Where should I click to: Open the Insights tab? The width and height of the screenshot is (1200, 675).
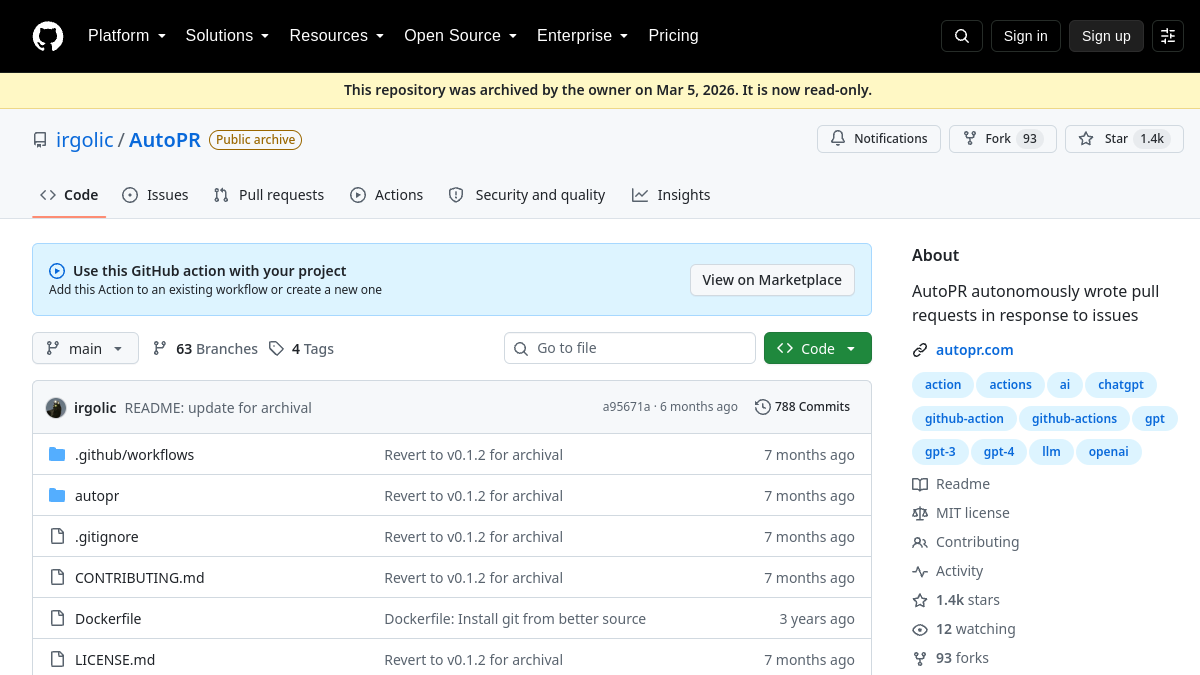[671, 195]
